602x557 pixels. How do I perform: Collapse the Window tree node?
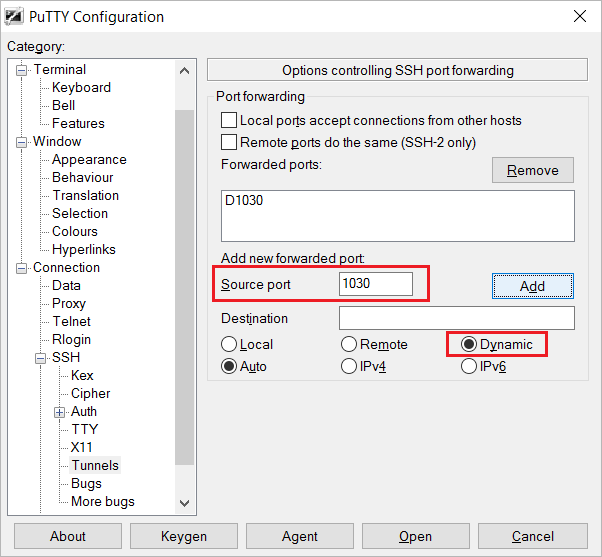pyautogui.click(x=22, y=142)
